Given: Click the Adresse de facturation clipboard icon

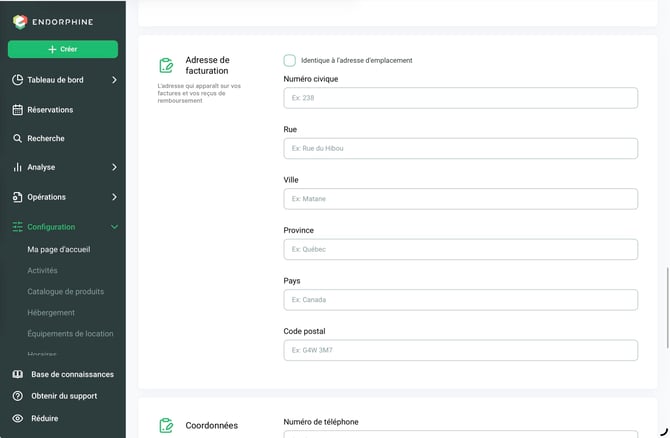Looking at the screenshot, I should point(166,65).
